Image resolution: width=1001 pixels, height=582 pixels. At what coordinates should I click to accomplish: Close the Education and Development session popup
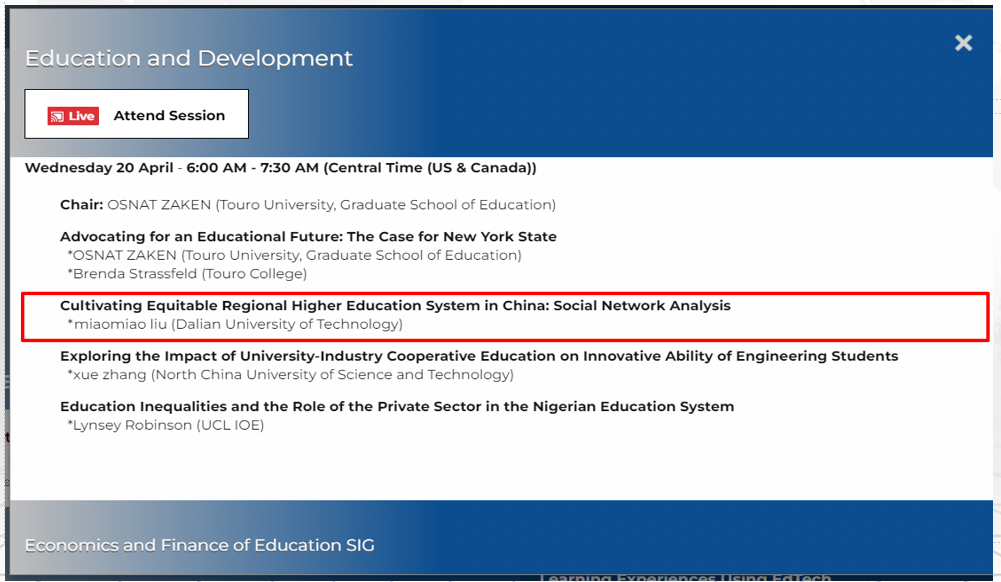963,43
